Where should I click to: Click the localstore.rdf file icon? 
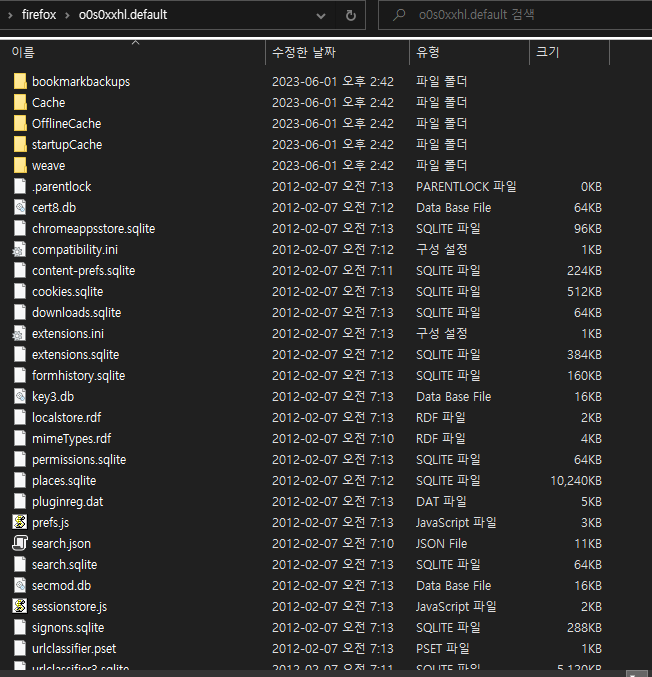[20, 418]
